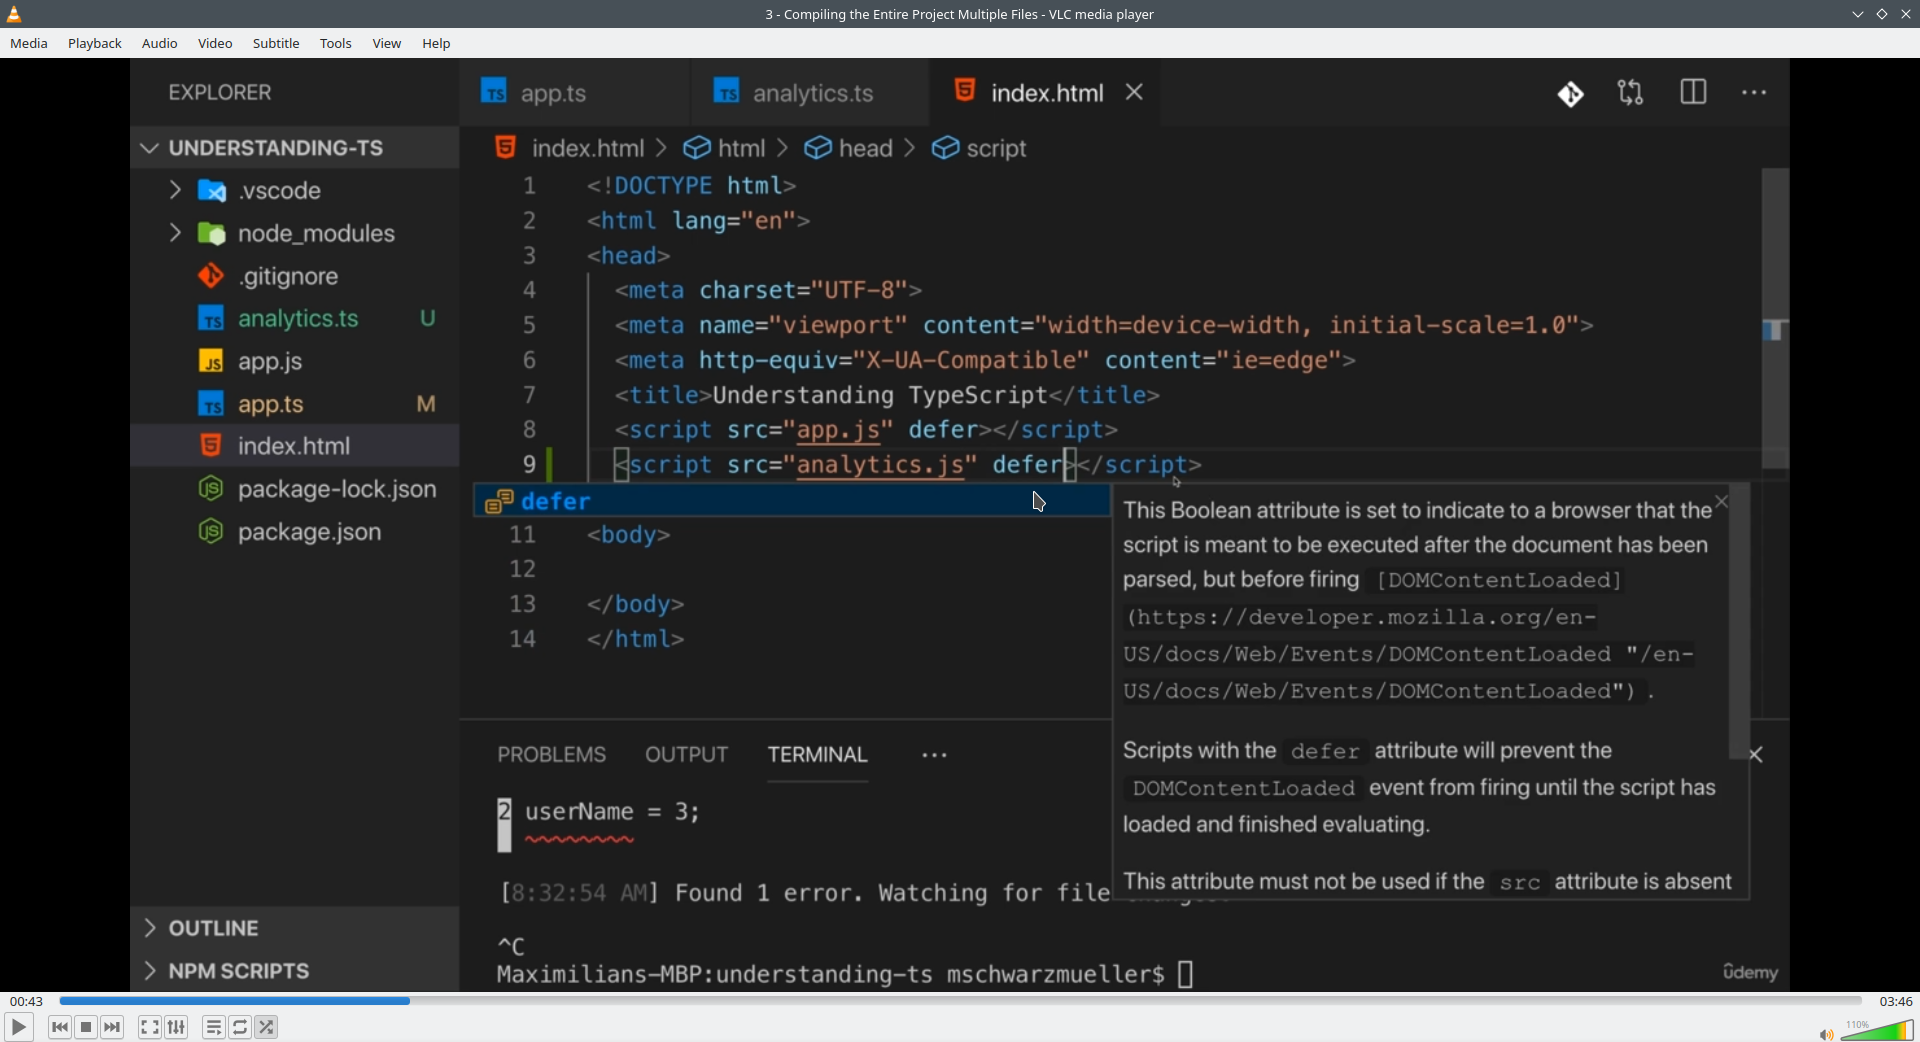The height and width of the screenshot is (1042, 1920).
Task: Toggle fullscreen video mode
Action: pos(149,1027)
